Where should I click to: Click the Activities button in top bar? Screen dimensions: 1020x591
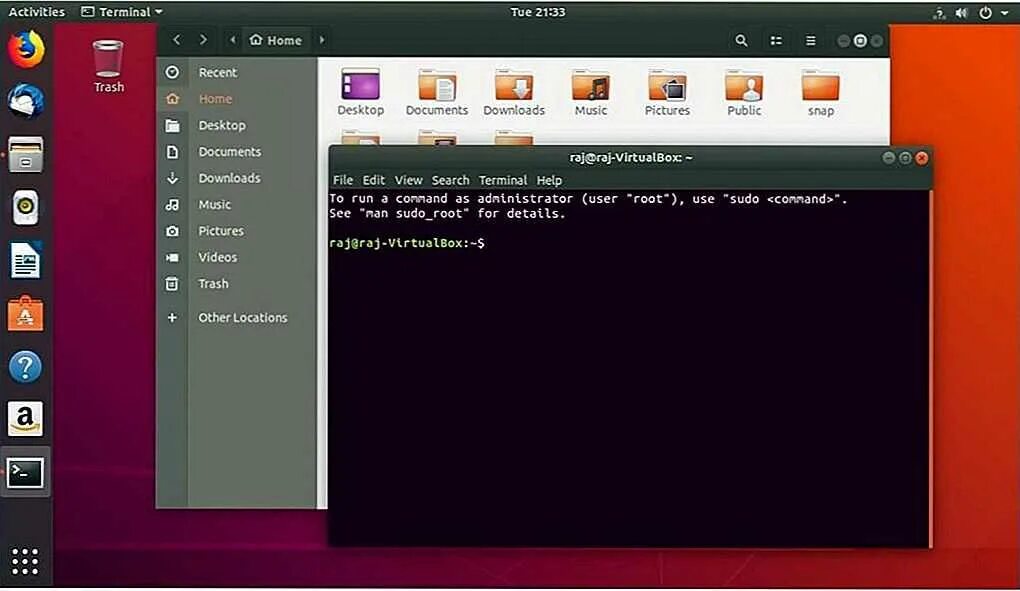36,12
